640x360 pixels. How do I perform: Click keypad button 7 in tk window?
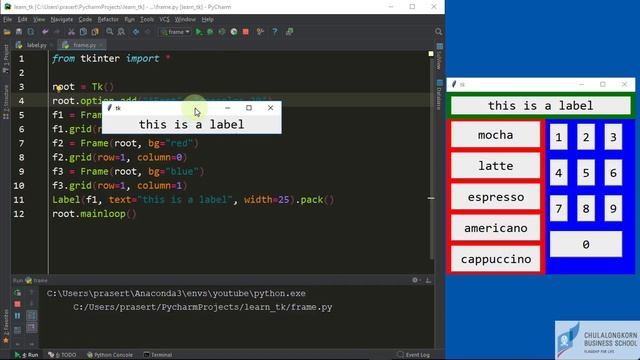click(559, 209)
